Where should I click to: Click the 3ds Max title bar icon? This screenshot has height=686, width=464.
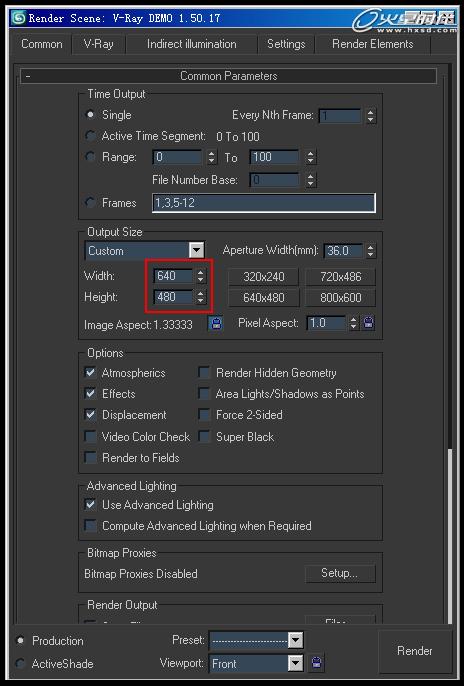[x=19, y=18]
